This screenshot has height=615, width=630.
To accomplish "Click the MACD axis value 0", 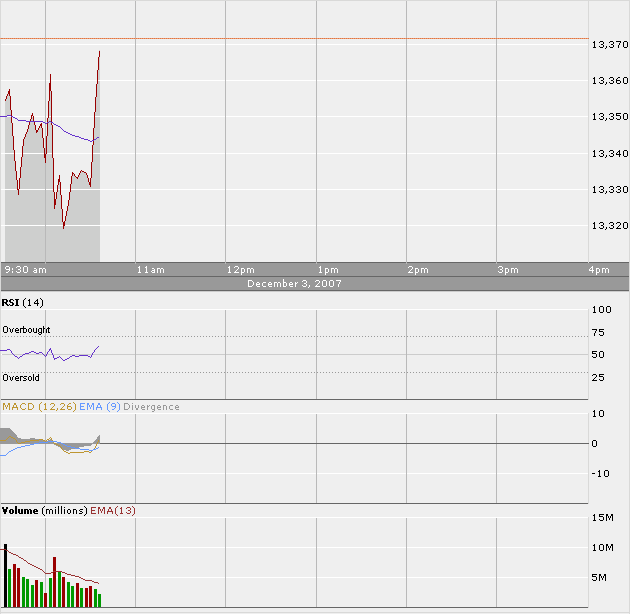I will coord(595,444).
